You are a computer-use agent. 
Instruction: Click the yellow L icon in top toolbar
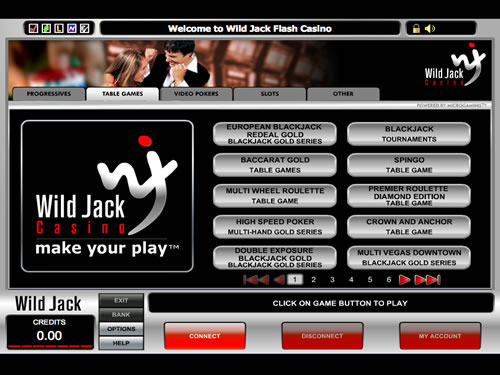[59, 29]
